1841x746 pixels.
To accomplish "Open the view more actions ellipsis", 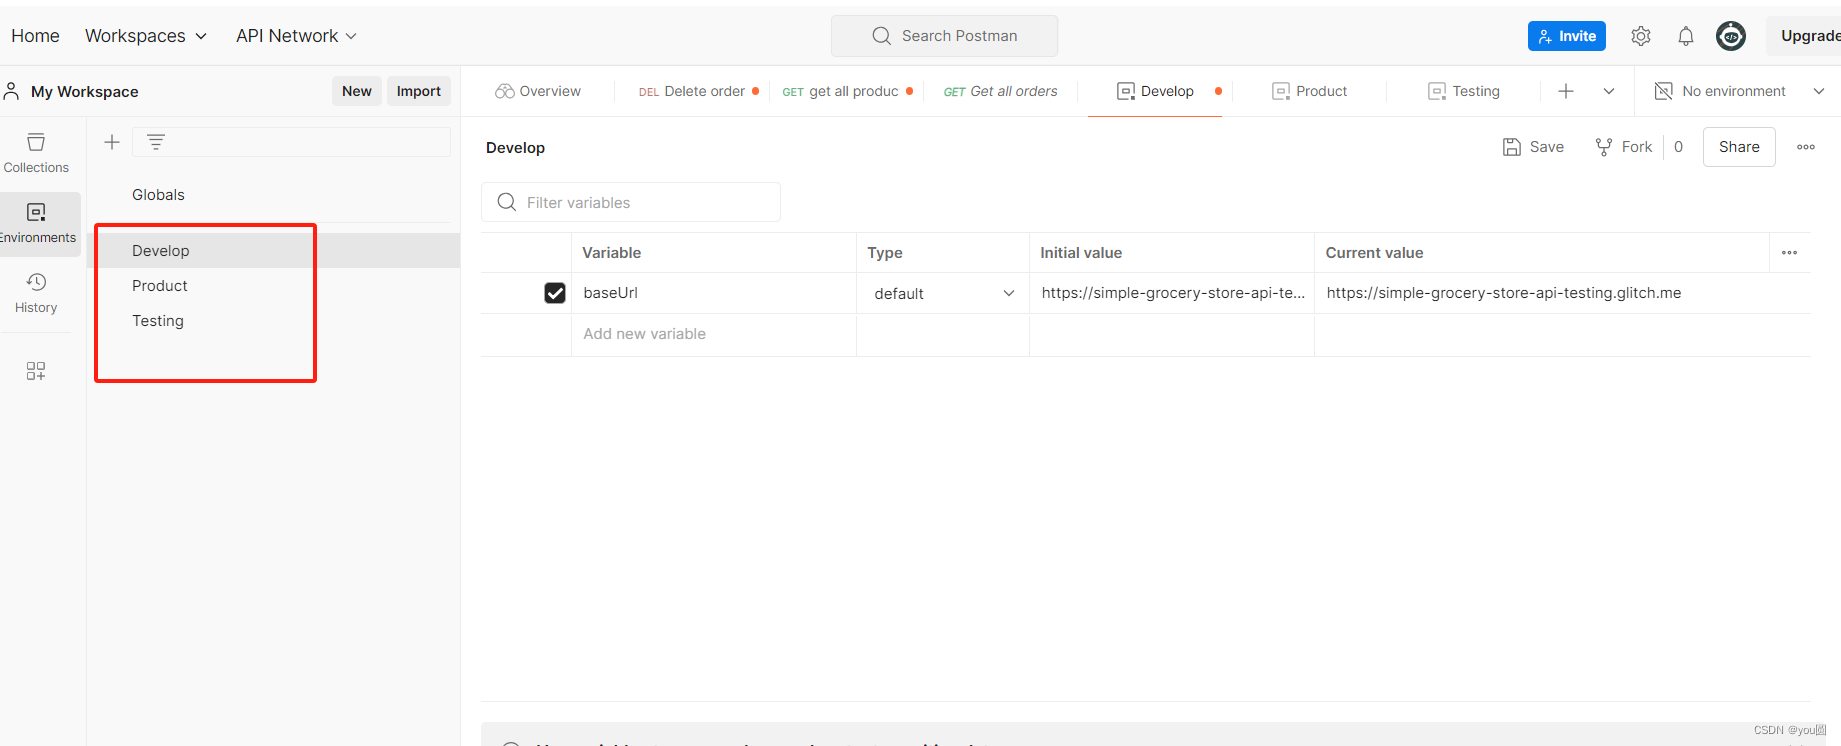I will (1806, 147).
